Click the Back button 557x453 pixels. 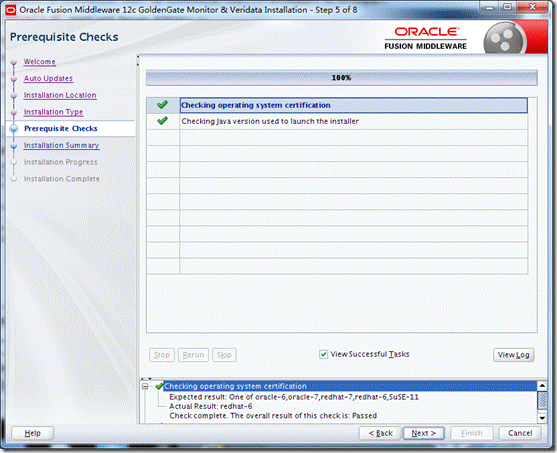tap(380, 433)
